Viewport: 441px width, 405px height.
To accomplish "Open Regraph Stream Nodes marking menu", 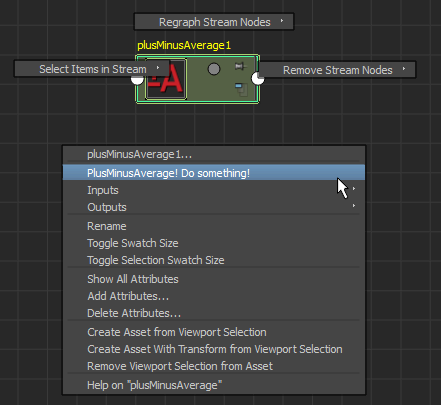I will [x=214, y=22].
